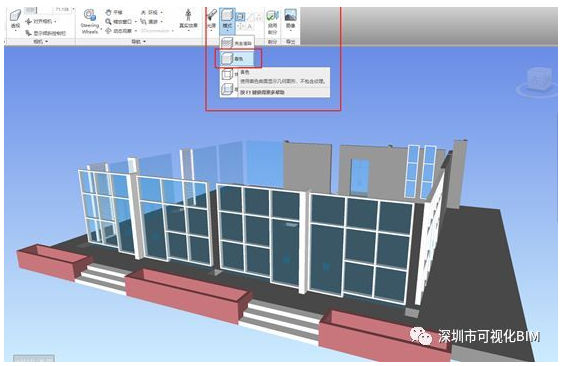Screen dimensions: 563x366
Task: Select the Walk (漫游) tool
Action: pos(149,22)
